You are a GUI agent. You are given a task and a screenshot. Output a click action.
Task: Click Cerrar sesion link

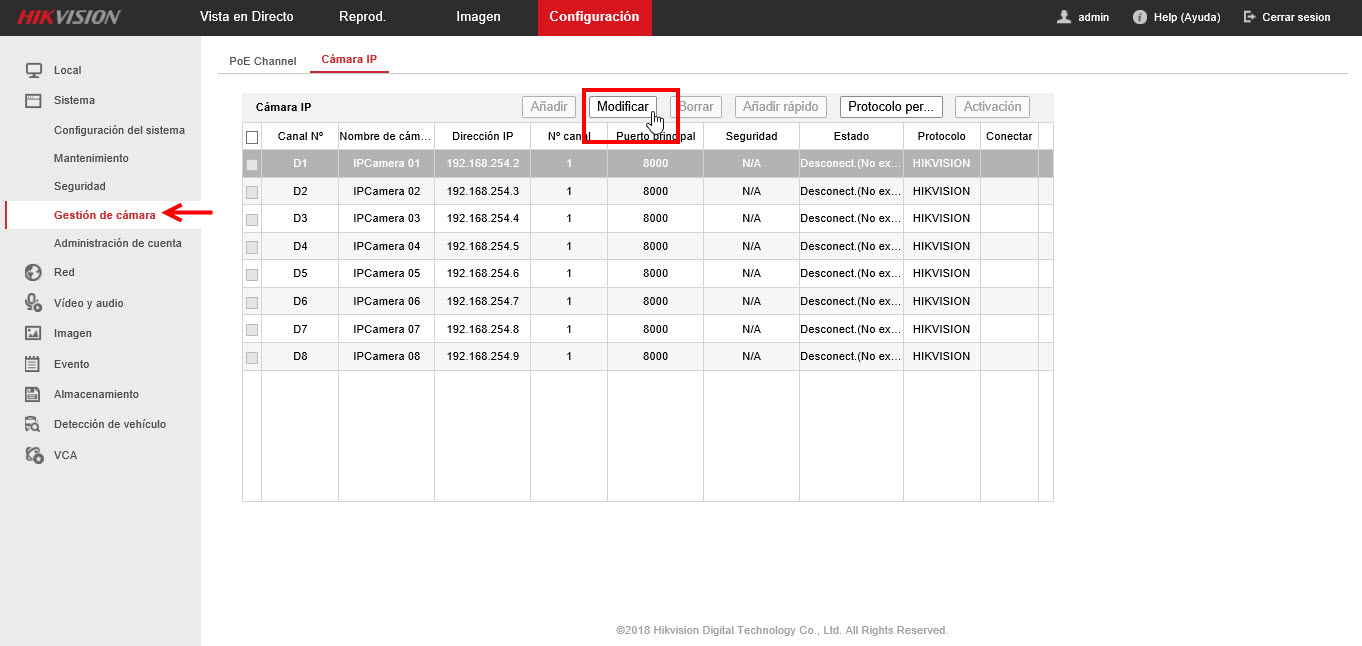(x=1286, y=17)
